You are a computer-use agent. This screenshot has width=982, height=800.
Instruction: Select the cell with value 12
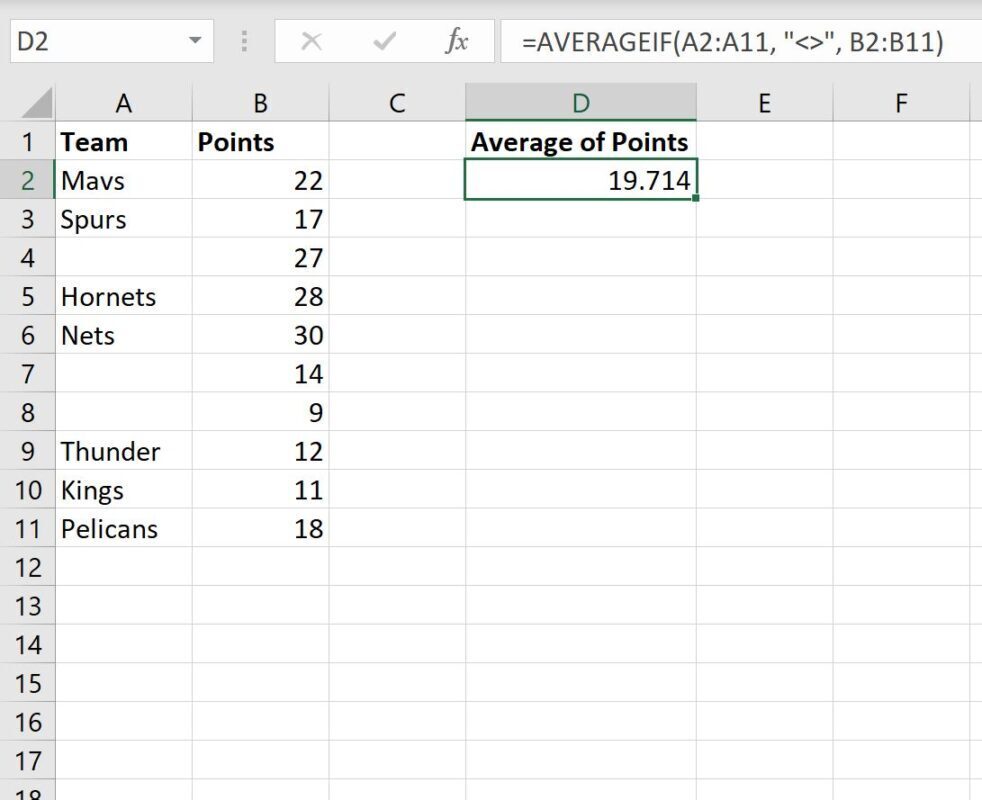[x=261, y=451]
